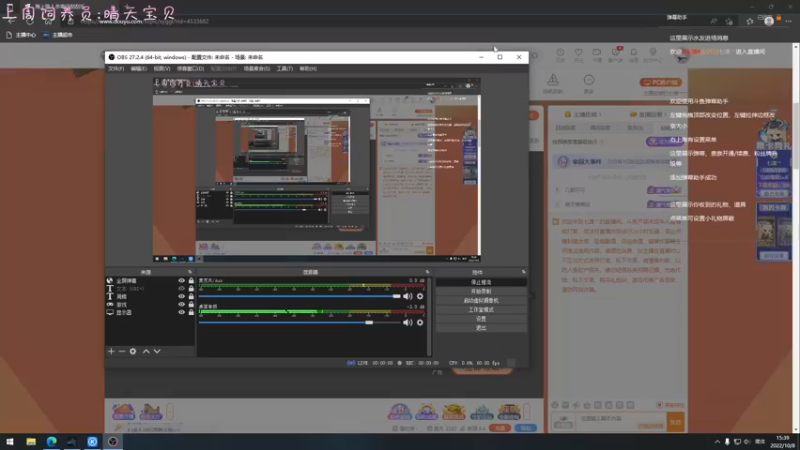
Task: Open 停靠窗口(D) menu in OBS
Action: tap(190, 68)
